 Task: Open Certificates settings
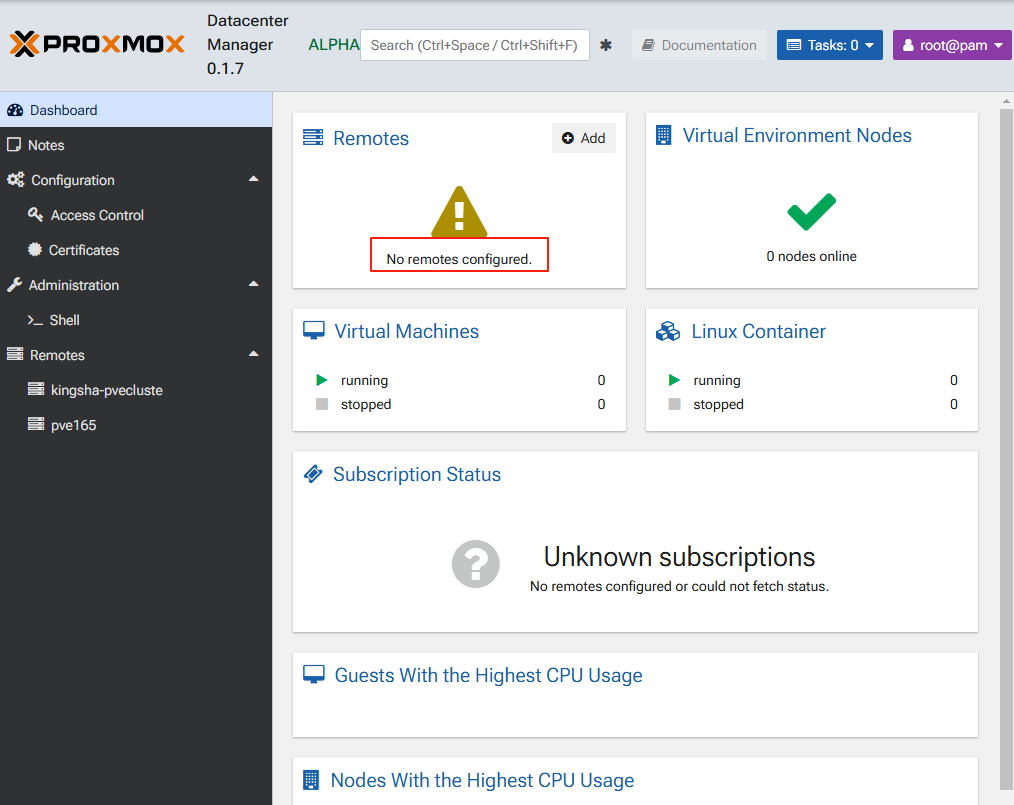(x=136, y=250)
